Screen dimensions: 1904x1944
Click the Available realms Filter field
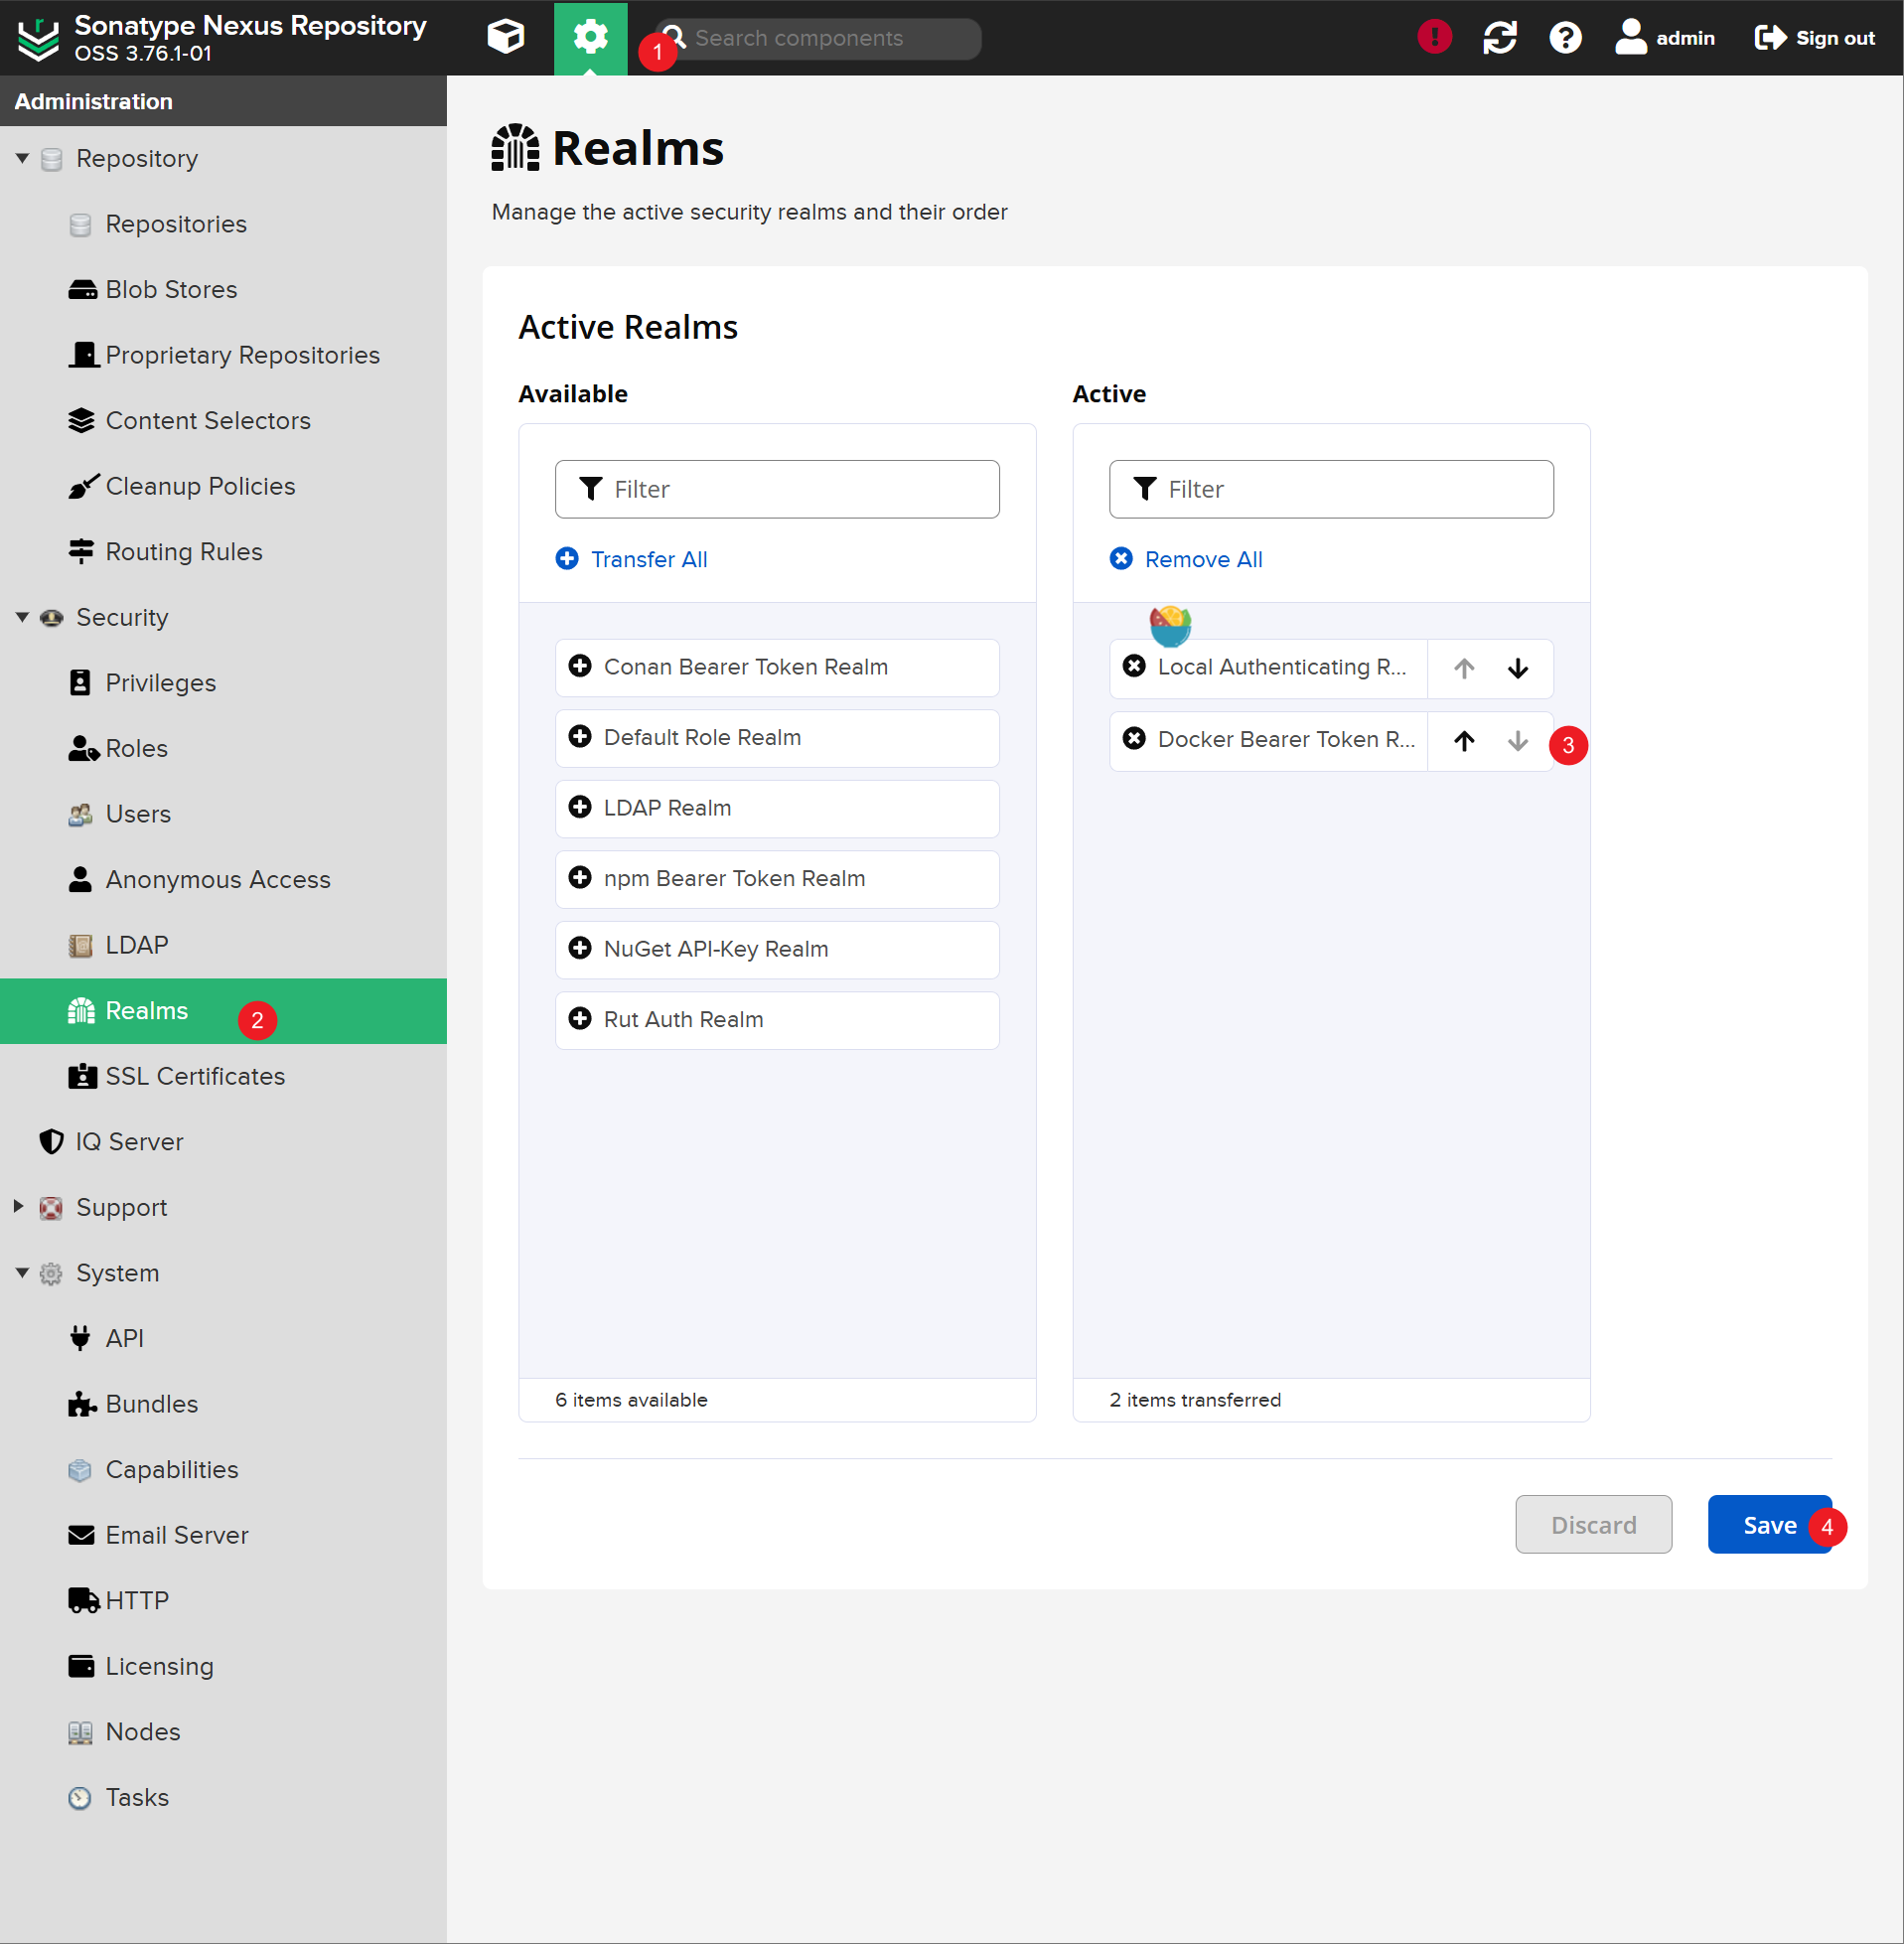(x=777, y=489)
